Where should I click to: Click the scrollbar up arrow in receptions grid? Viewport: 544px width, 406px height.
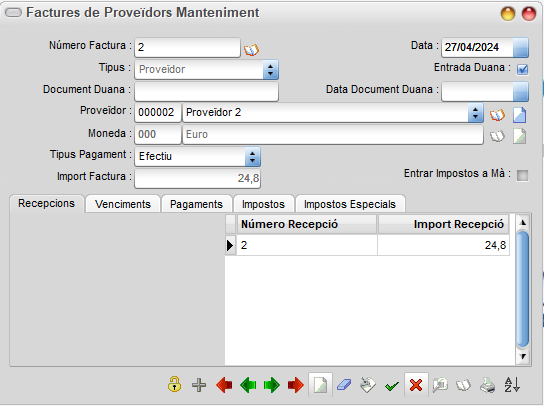tap(523, 223)
